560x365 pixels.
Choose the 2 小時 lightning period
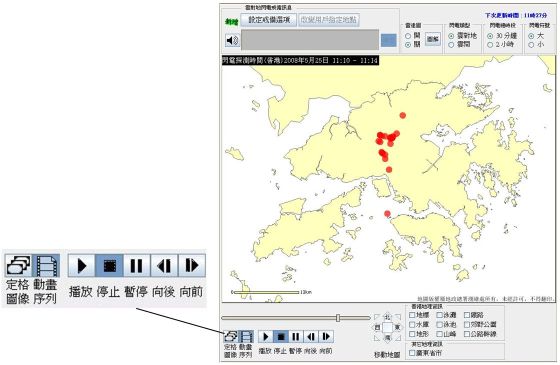pos(490,45)
